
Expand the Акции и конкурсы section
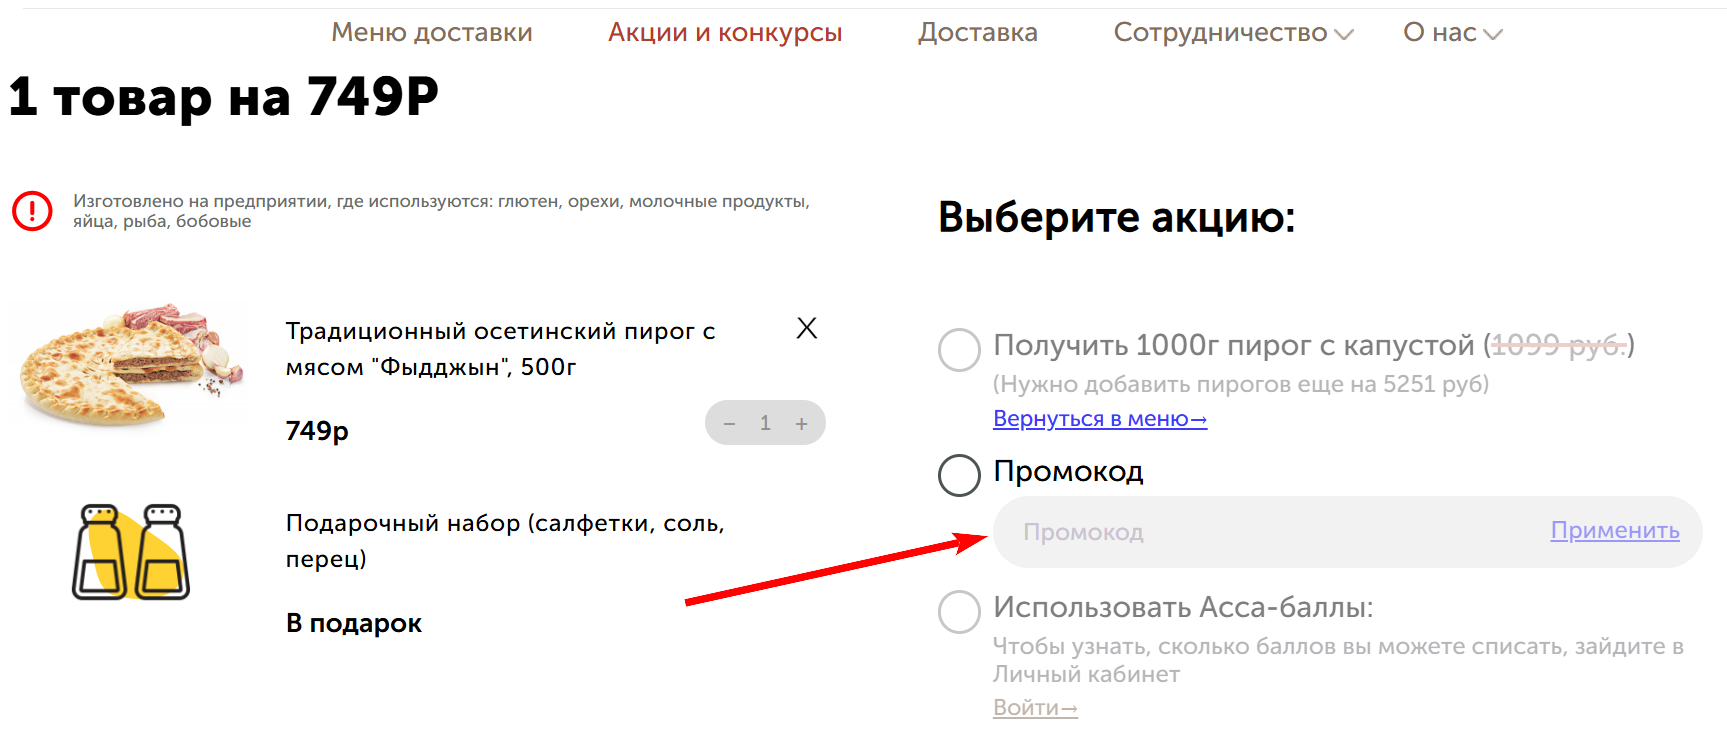coord(725,32)
